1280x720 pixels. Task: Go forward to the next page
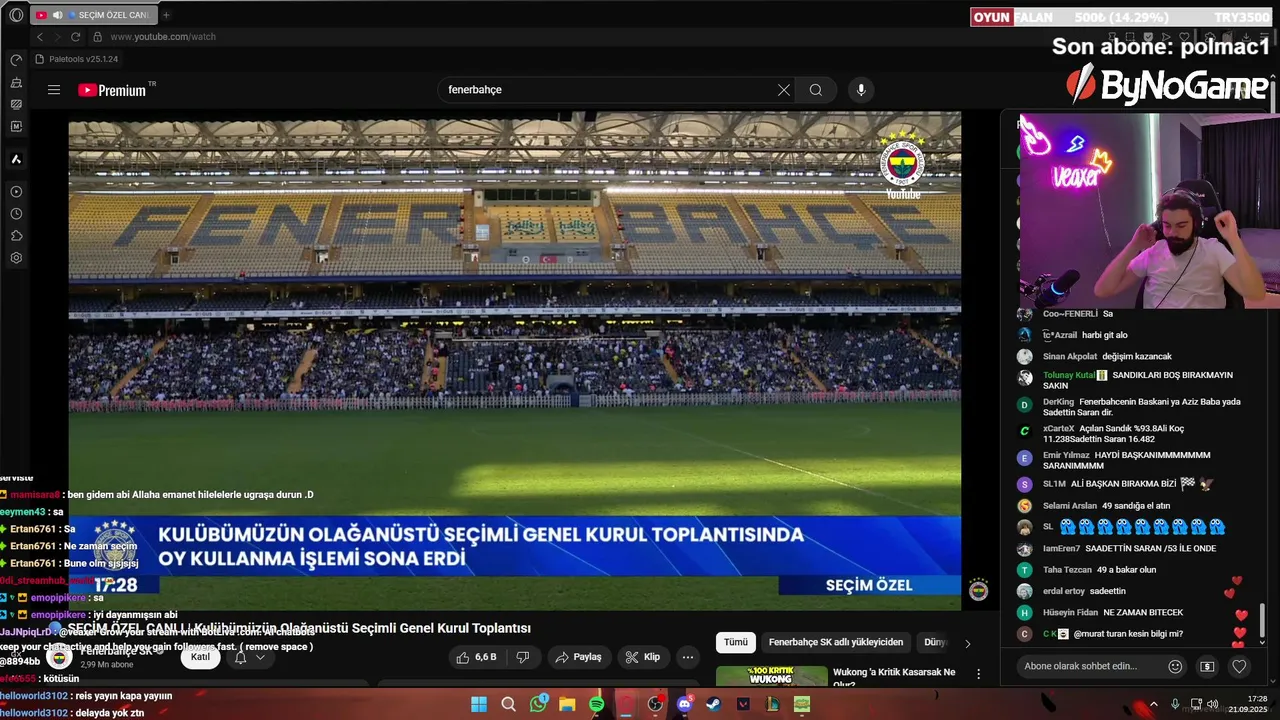tap(57, 37)
